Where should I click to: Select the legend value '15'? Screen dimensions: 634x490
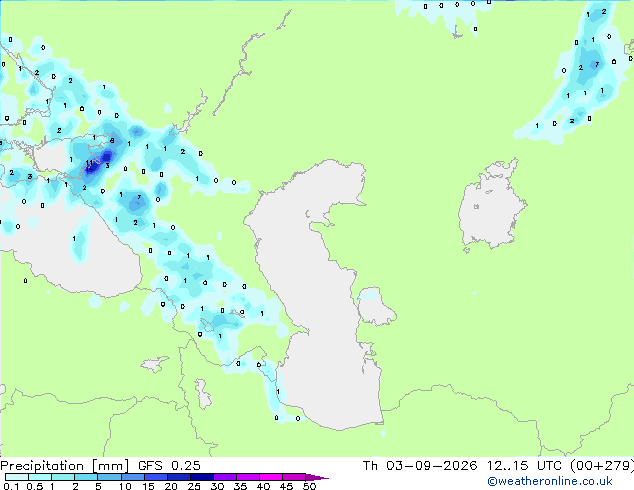[148, 486]
